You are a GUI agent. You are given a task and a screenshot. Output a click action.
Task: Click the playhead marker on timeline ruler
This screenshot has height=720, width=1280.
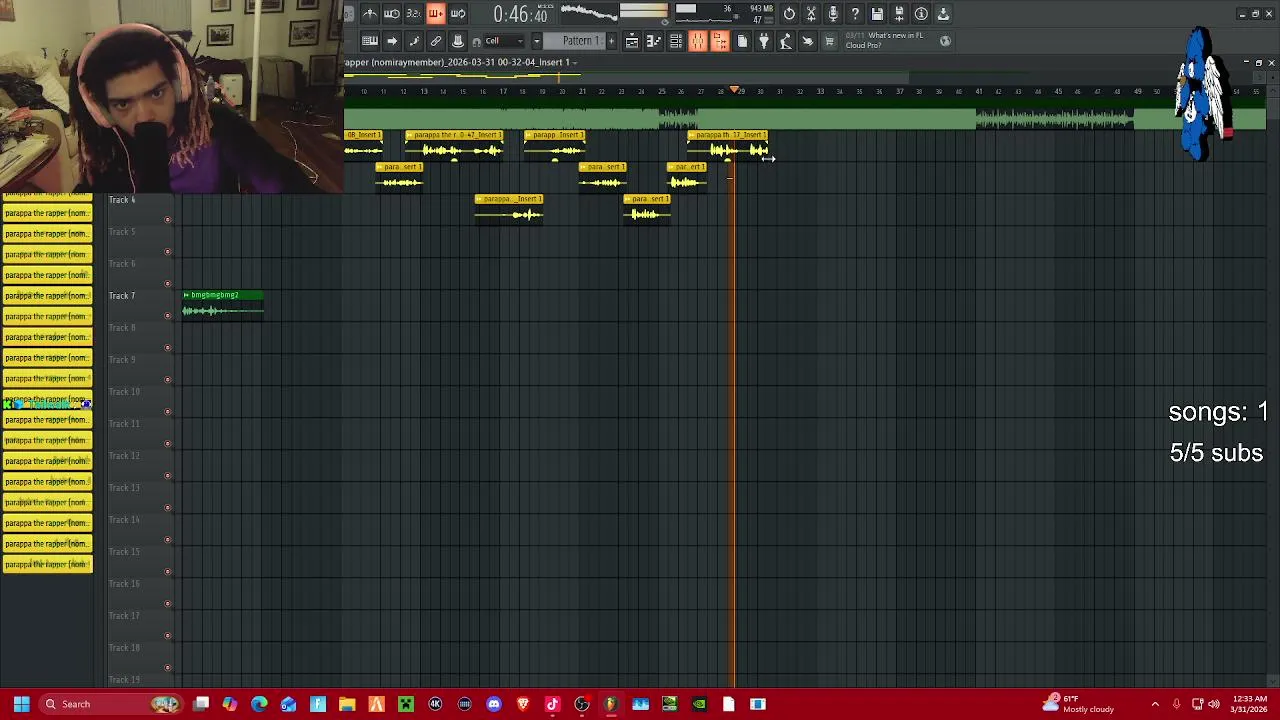coord(736,90)
